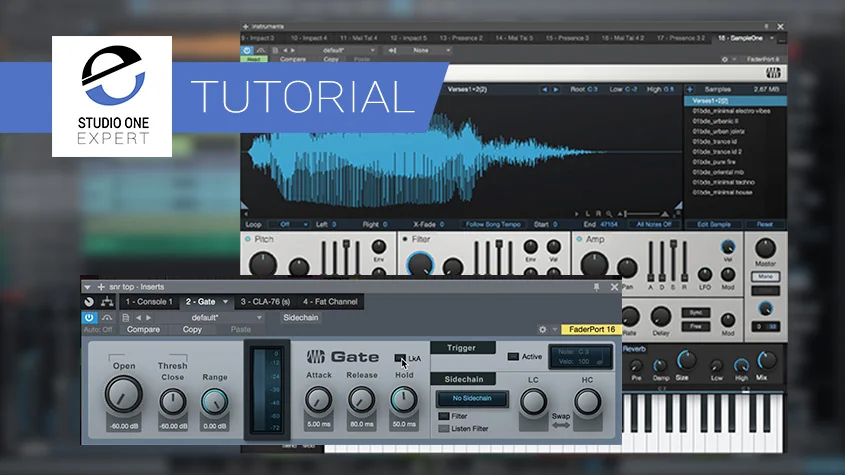This screenshot has width=845, height=475.
Task: Click the power icon in the Gate plugin
Action: tap(89, 318)
